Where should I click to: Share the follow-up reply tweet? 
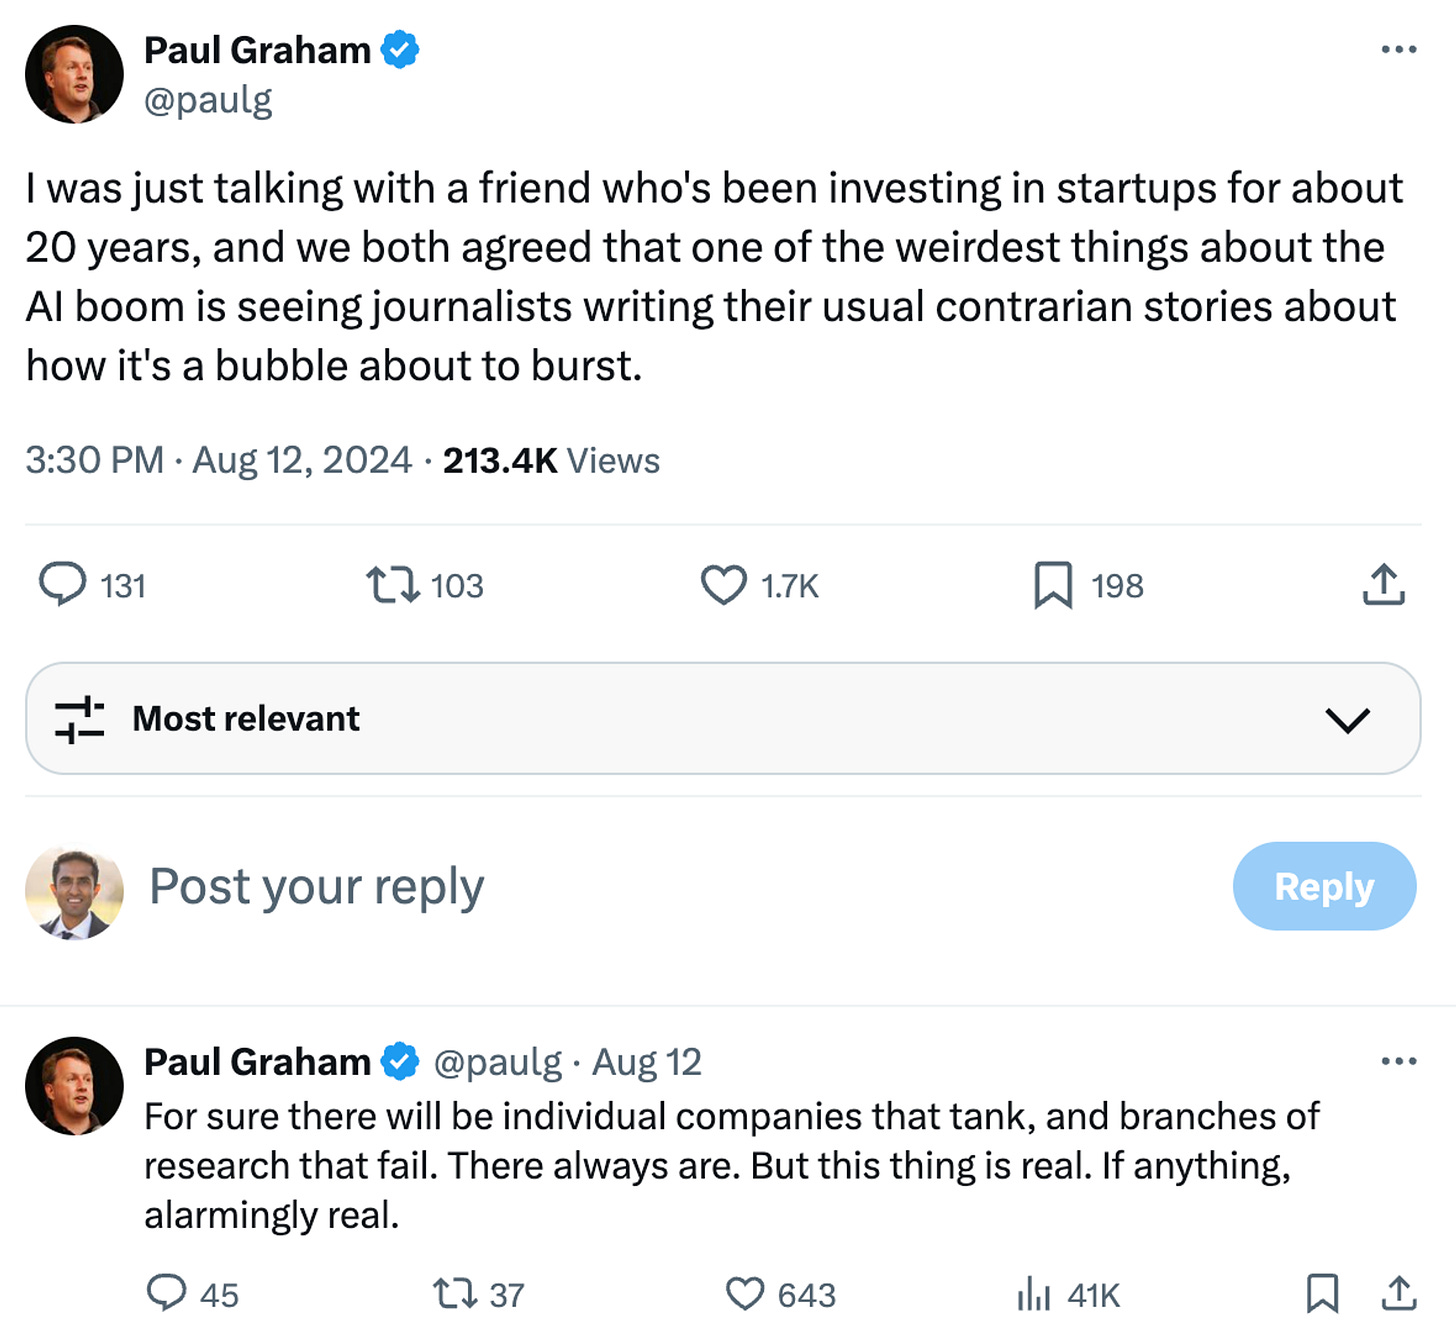(1399, 1293)
